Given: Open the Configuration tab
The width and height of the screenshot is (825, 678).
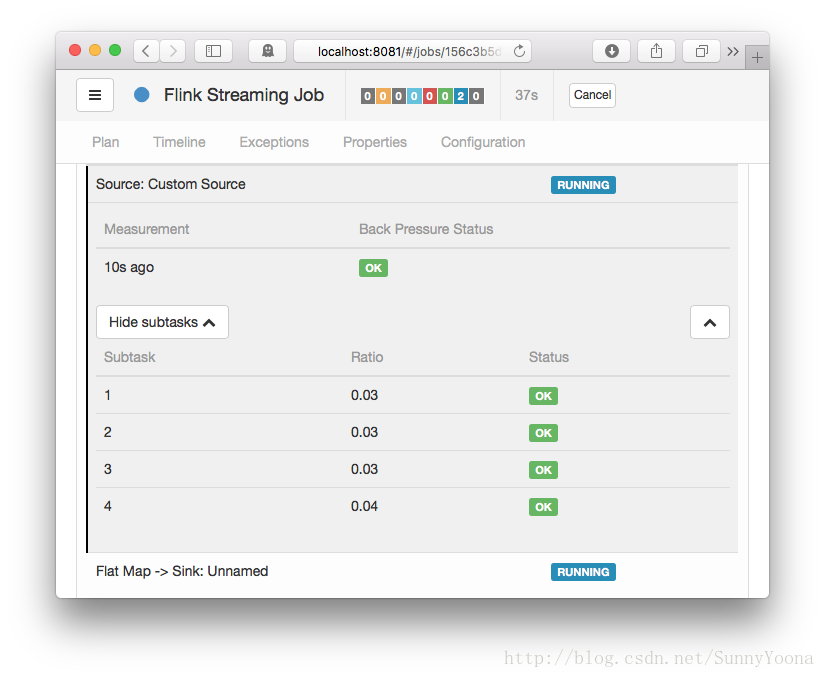Looking at the screenshot, I should (x=483, y=142).
